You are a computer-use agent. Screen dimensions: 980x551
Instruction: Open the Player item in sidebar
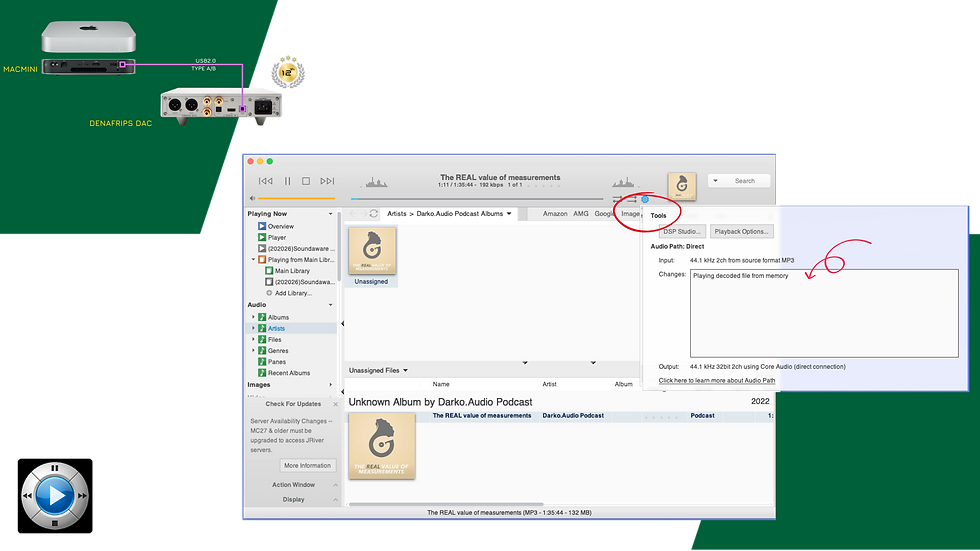277,238
